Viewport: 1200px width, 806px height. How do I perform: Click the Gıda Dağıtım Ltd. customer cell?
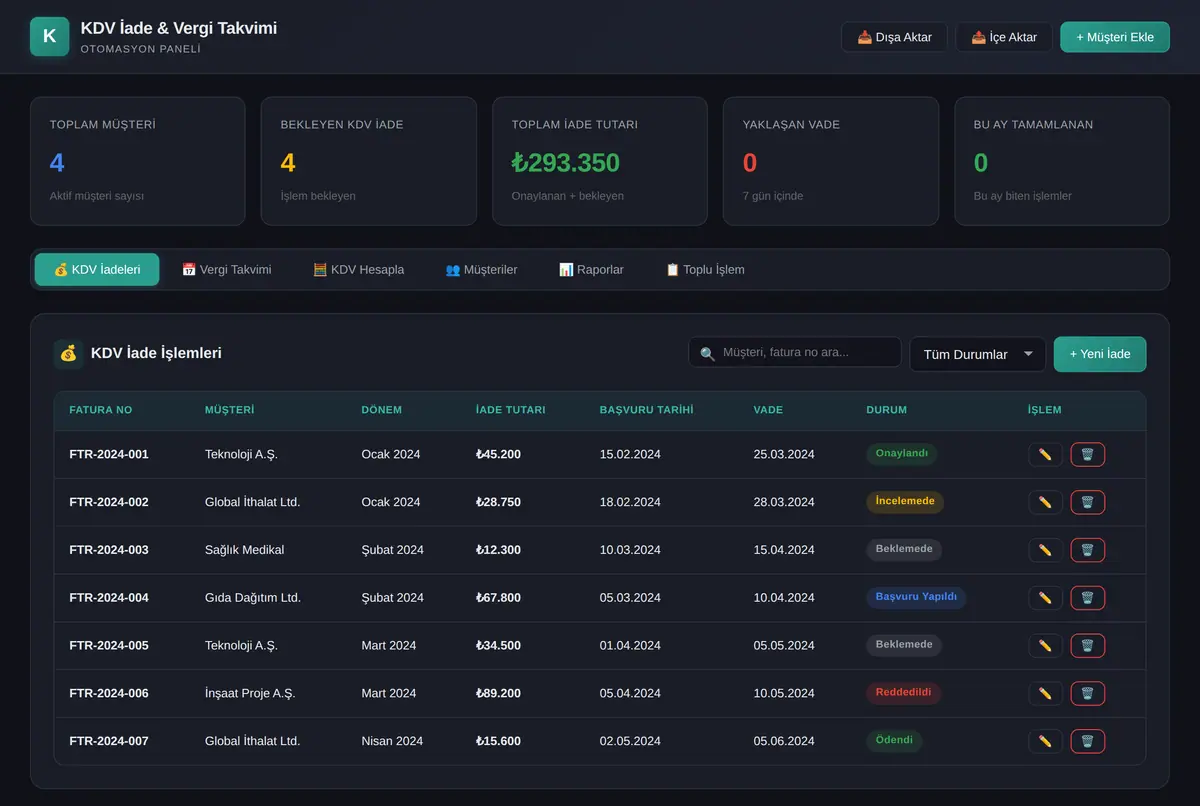[x=253, y=598]
